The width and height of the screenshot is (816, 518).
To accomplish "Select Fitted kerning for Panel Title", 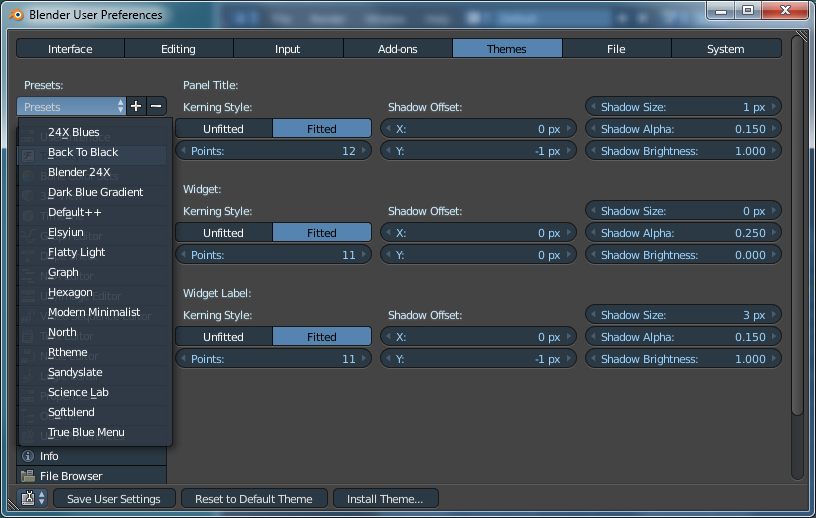I will pyautogui.click(x=322, y=129).
